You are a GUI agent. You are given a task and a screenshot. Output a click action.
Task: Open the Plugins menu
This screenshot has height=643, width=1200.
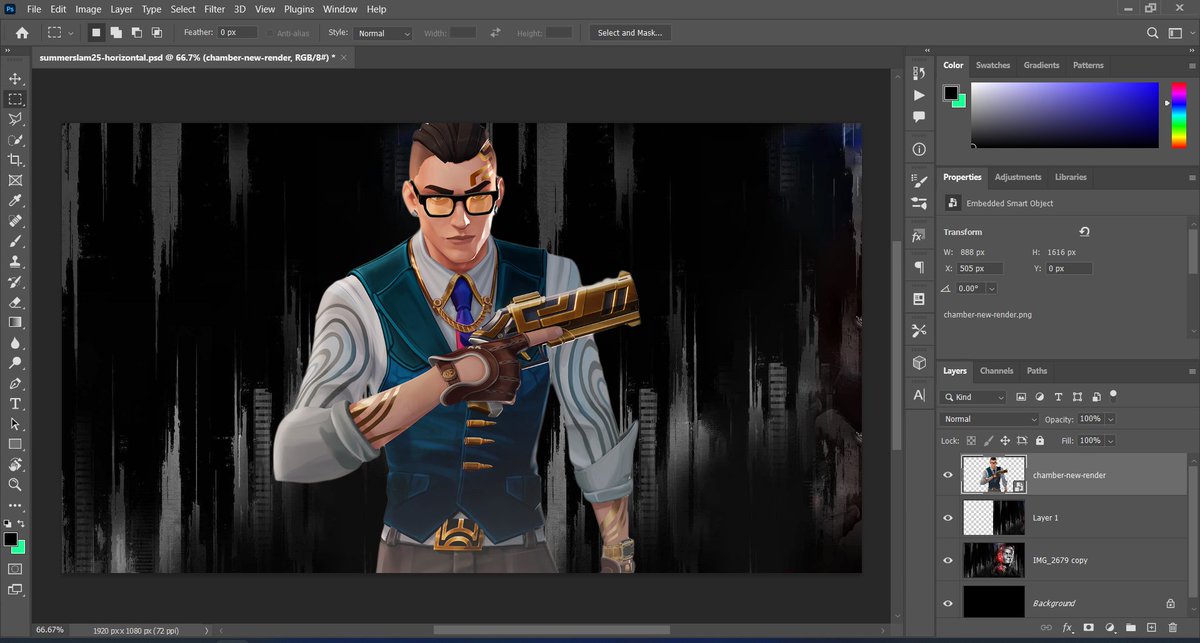tap(299, 9)
